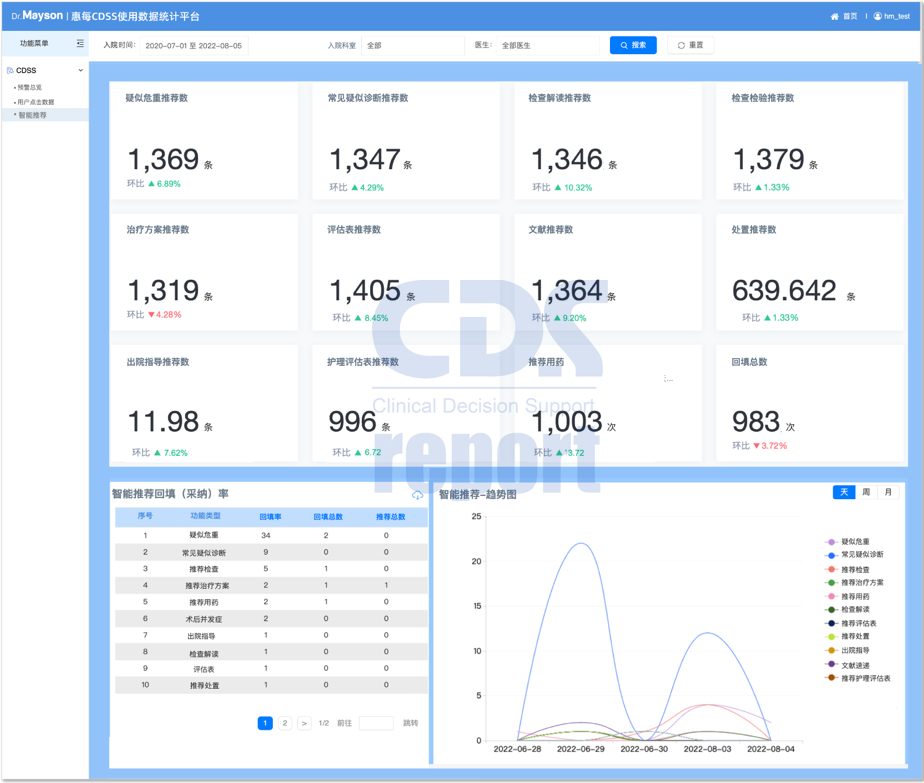Open the 常见疑似诊断推荐数 card
This screenshot has height=783, width=924.
[406, 140]
